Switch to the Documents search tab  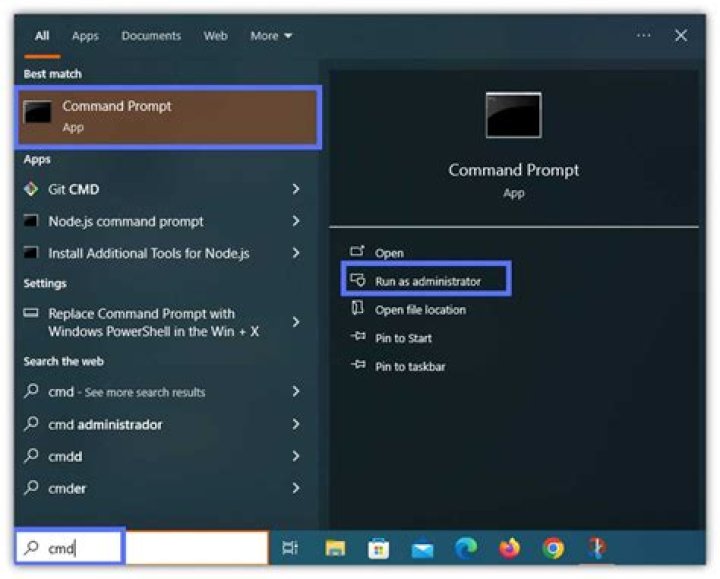(x=151, y=36)
